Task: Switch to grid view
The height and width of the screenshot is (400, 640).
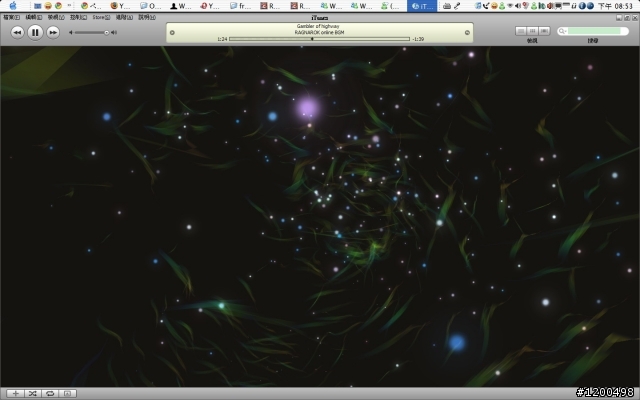Action: coord(532,31)
